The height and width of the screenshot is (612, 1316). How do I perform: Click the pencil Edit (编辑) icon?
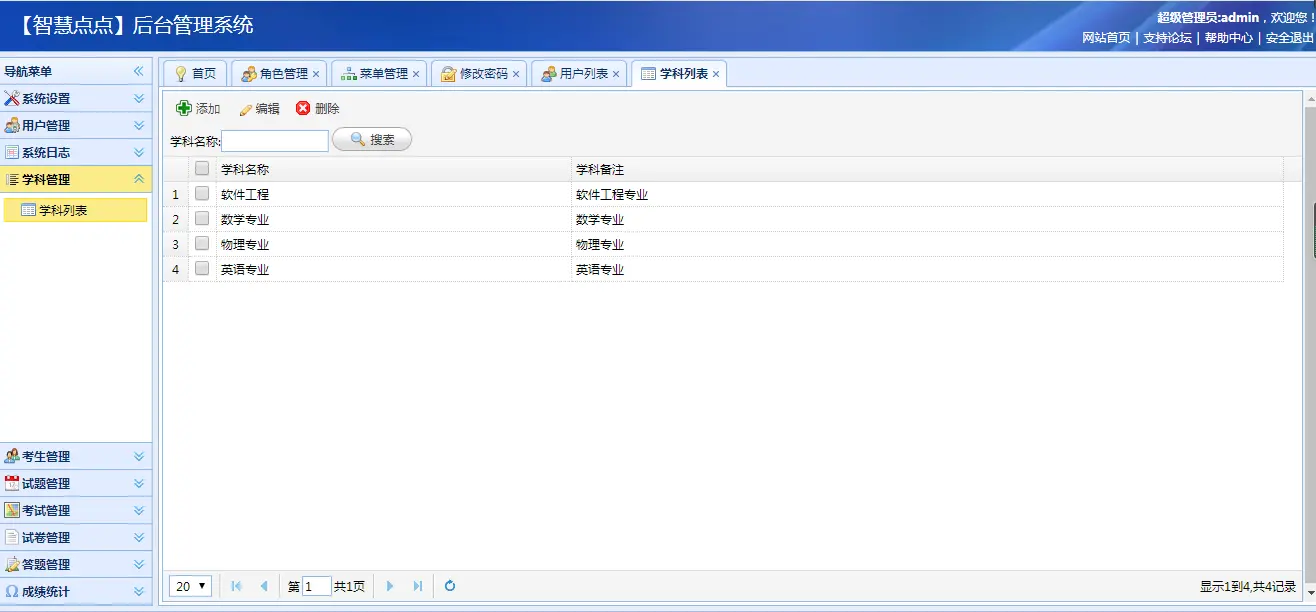(x=246, y=109)
